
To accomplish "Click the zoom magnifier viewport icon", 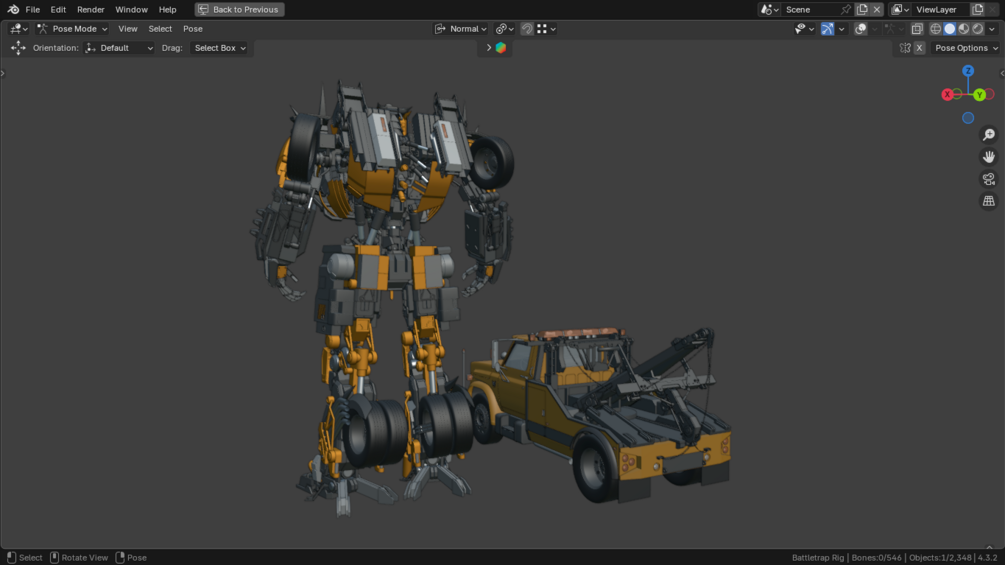I will pyautogui.click(x=989, y=135).
